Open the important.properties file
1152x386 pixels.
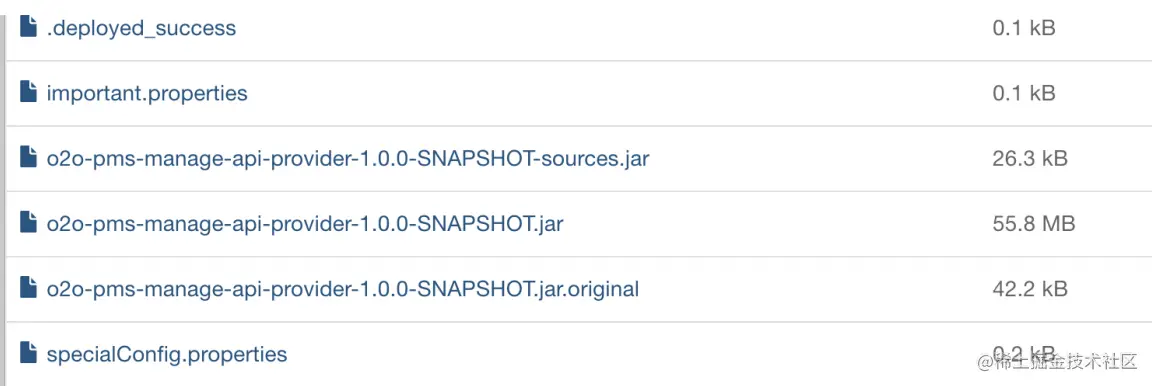point(147,93)
